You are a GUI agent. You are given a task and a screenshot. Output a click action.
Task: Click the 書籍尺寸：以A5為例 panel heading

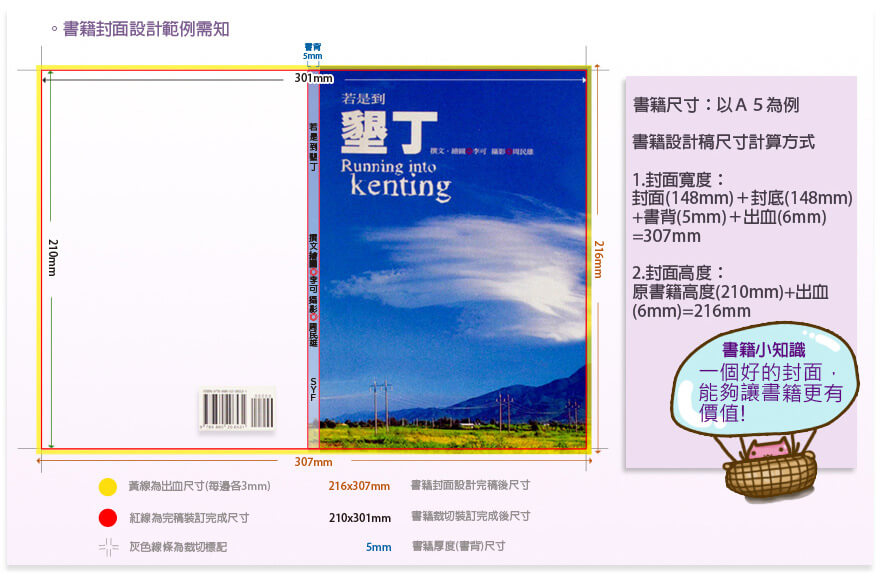pos(715,105)
